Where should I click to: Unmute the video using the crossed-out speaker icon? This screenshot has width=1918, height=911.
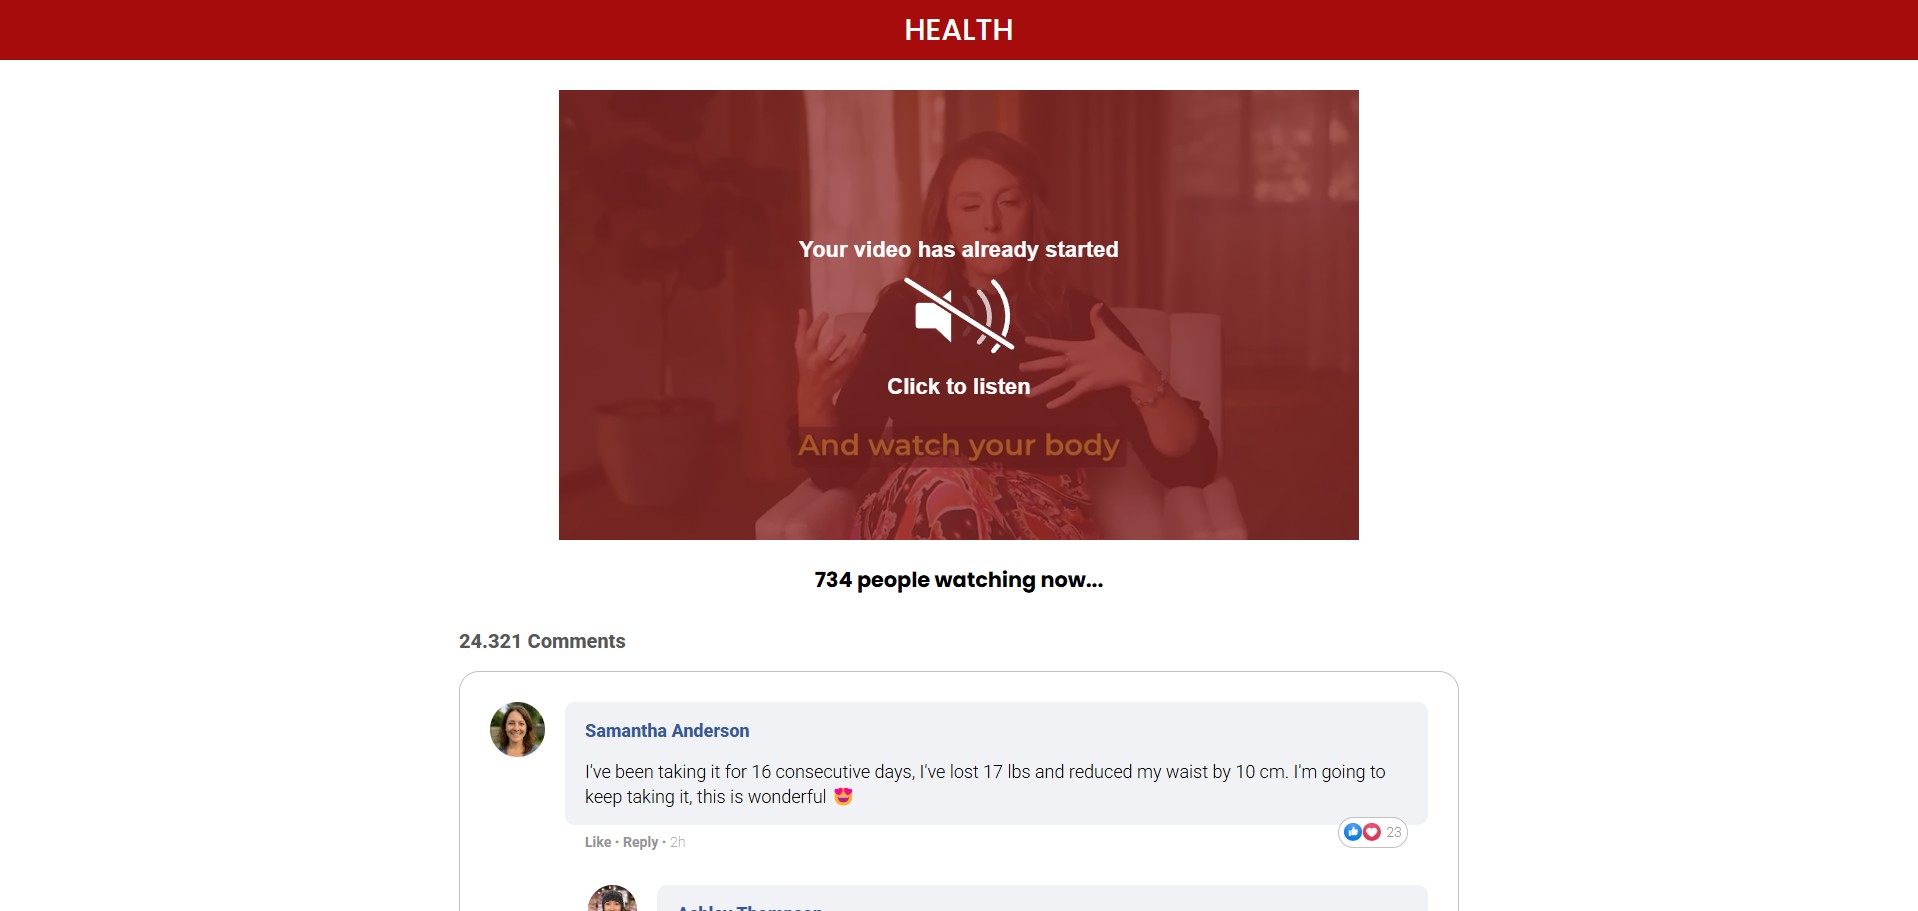coord(958,315)
